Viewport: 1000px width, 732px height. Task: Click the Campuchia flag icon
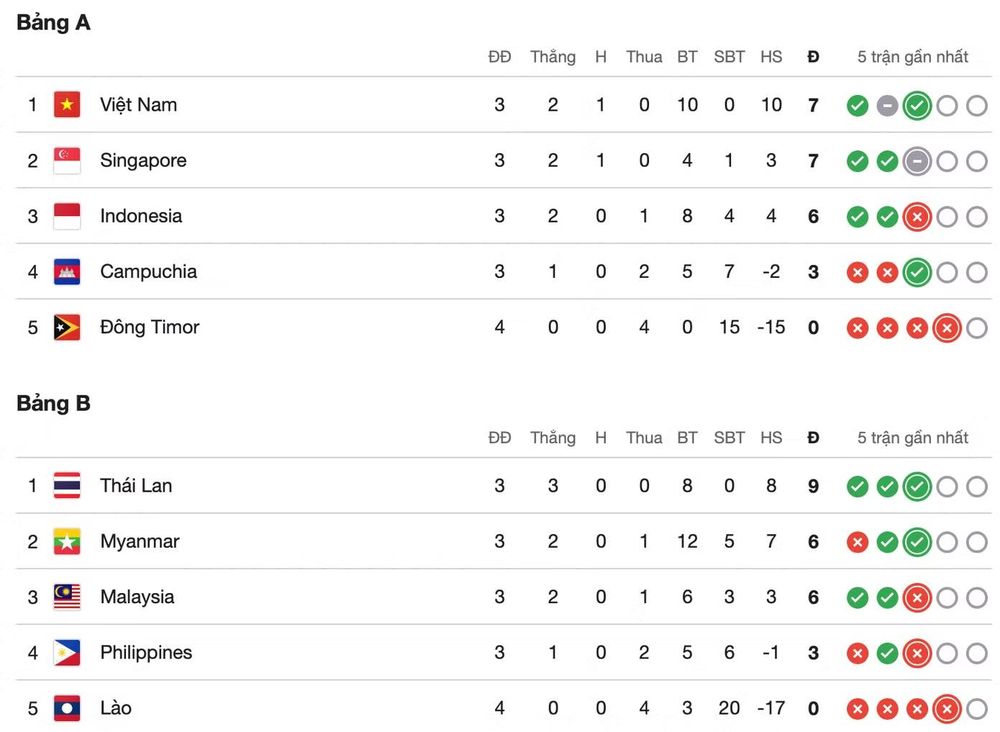pos(67,272)
